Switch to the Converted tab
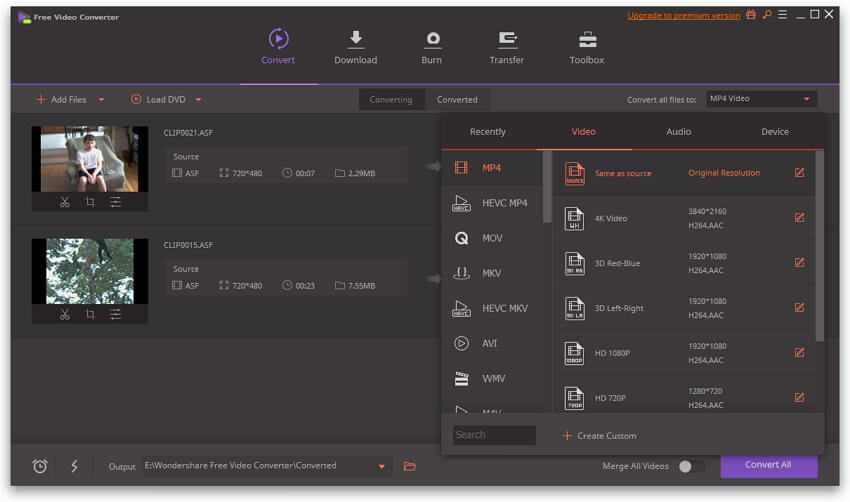Screen dimensions: 850x502 (x=457, y=100)
